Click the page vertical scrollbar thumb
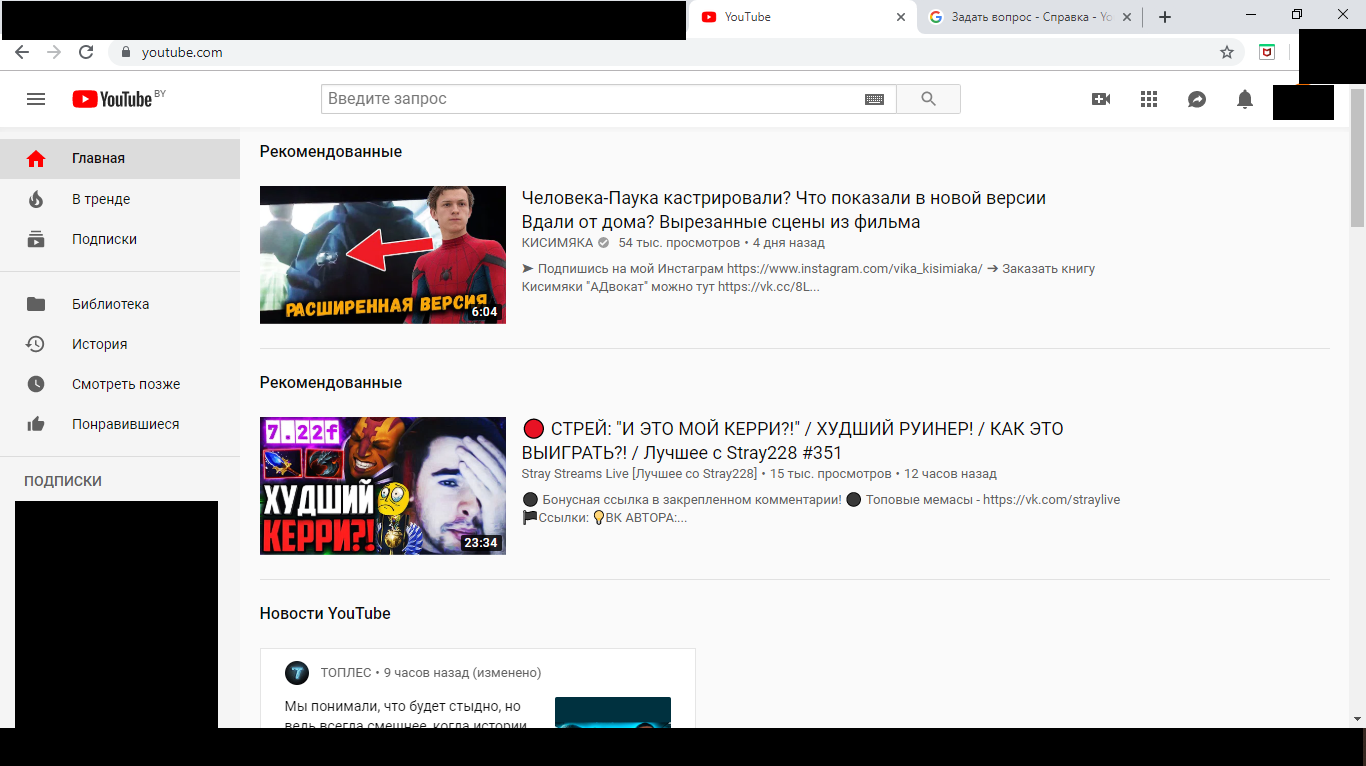 tap(1357, 158)
